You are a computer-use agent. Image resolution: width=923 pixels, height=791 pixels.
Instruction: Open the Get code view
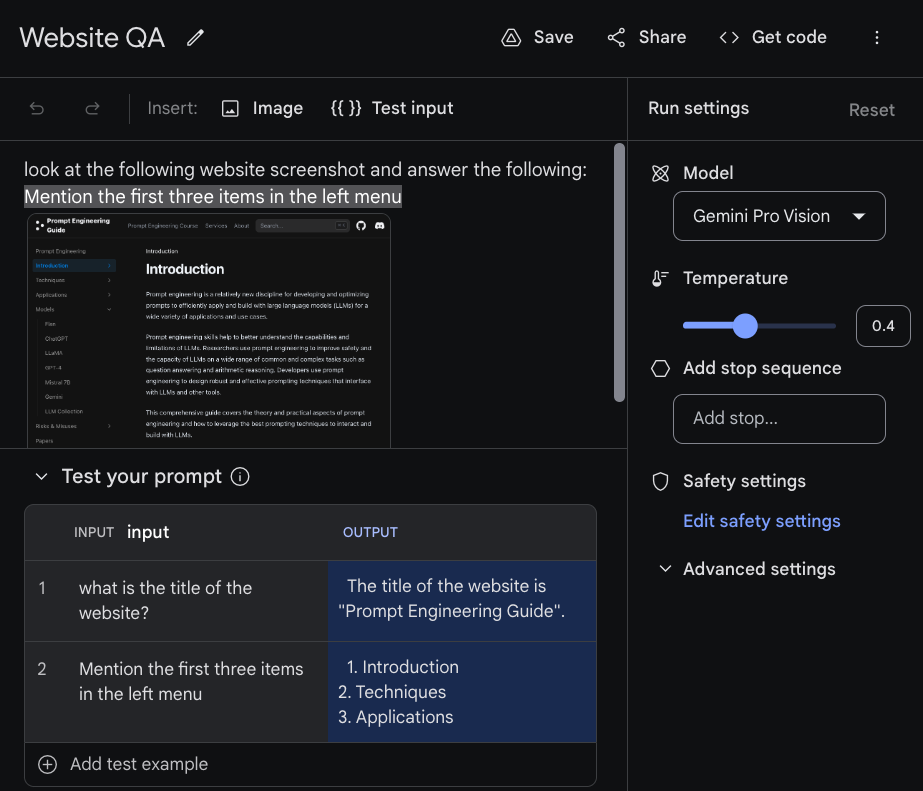(x=773, y=38)
